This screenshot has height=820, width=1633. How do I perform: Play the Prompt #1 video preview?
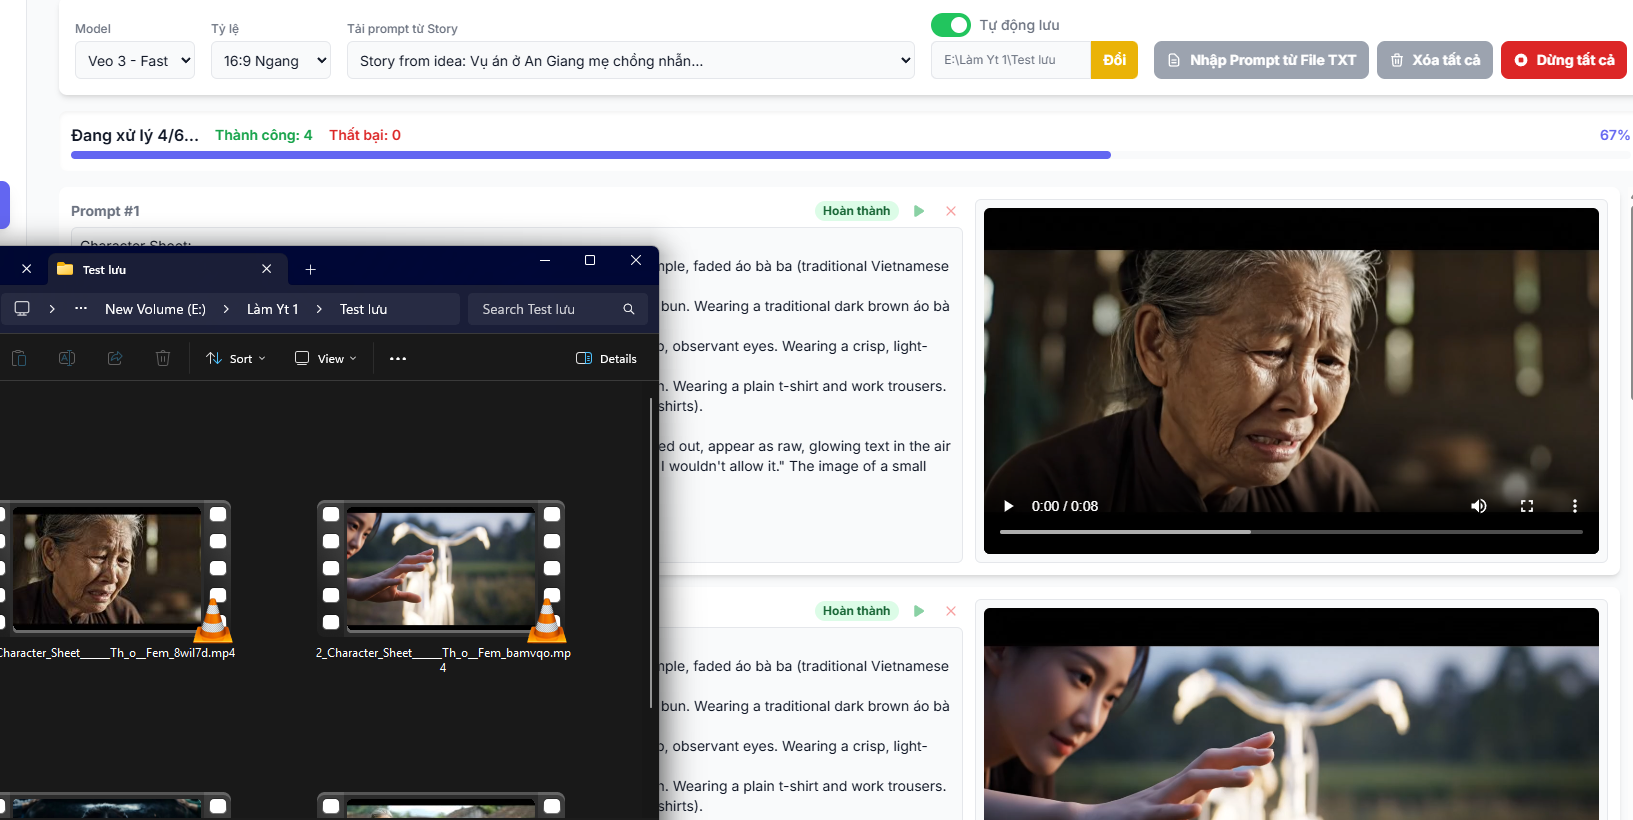pyautogui.click(x=1009, y=506)
